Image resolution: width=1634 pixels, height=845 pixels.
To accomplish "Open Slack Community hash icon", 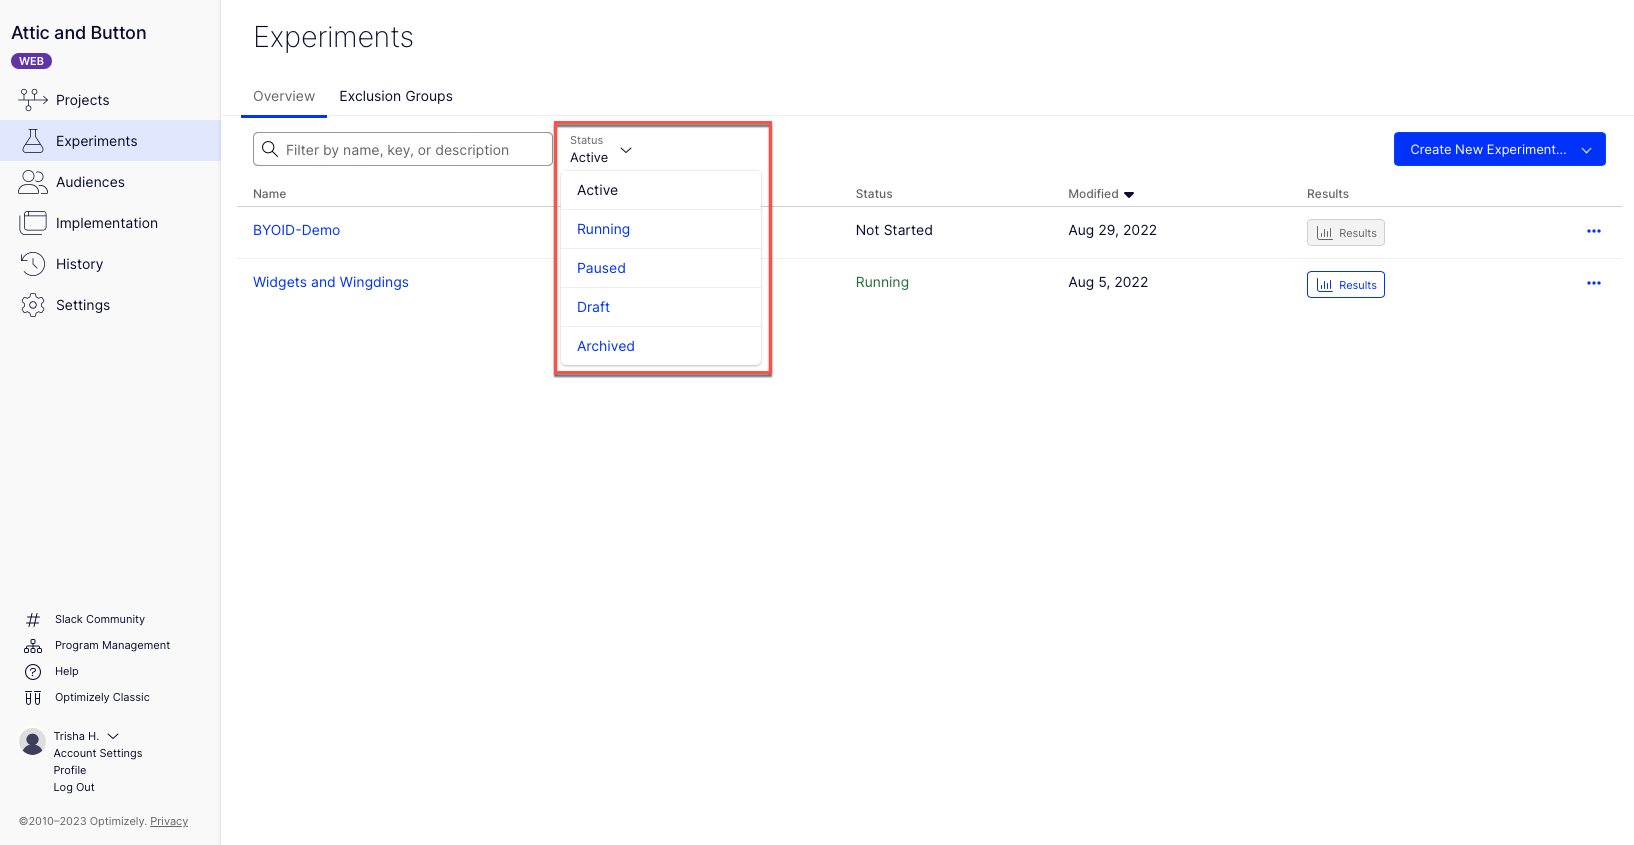I will tap(33, 620).
